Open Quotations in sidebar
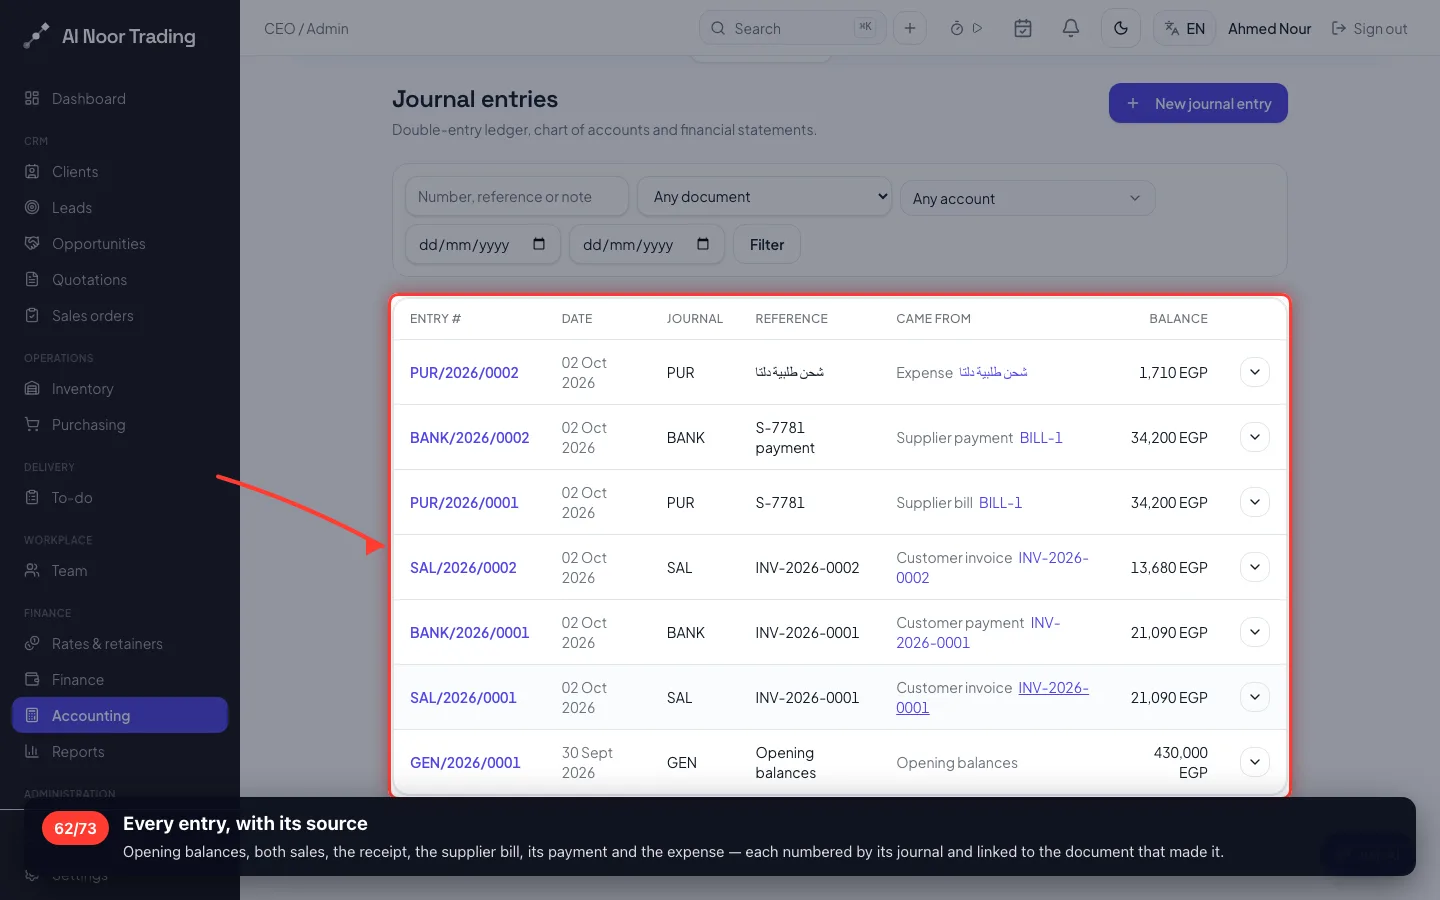Screen dimensions: 1440x900 [x=120, y=279]
